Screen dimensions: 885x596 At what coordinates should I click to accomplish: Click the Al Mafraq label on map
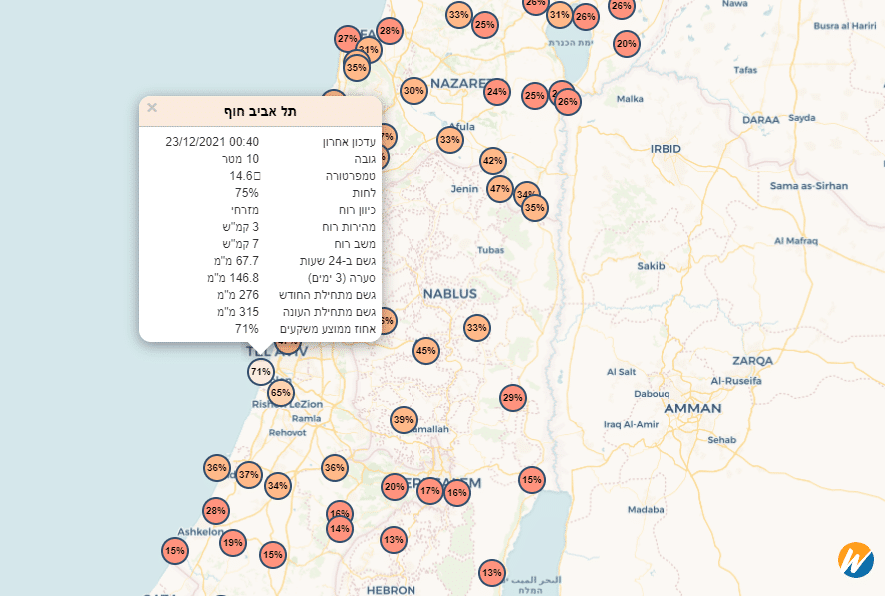[796, 241]
